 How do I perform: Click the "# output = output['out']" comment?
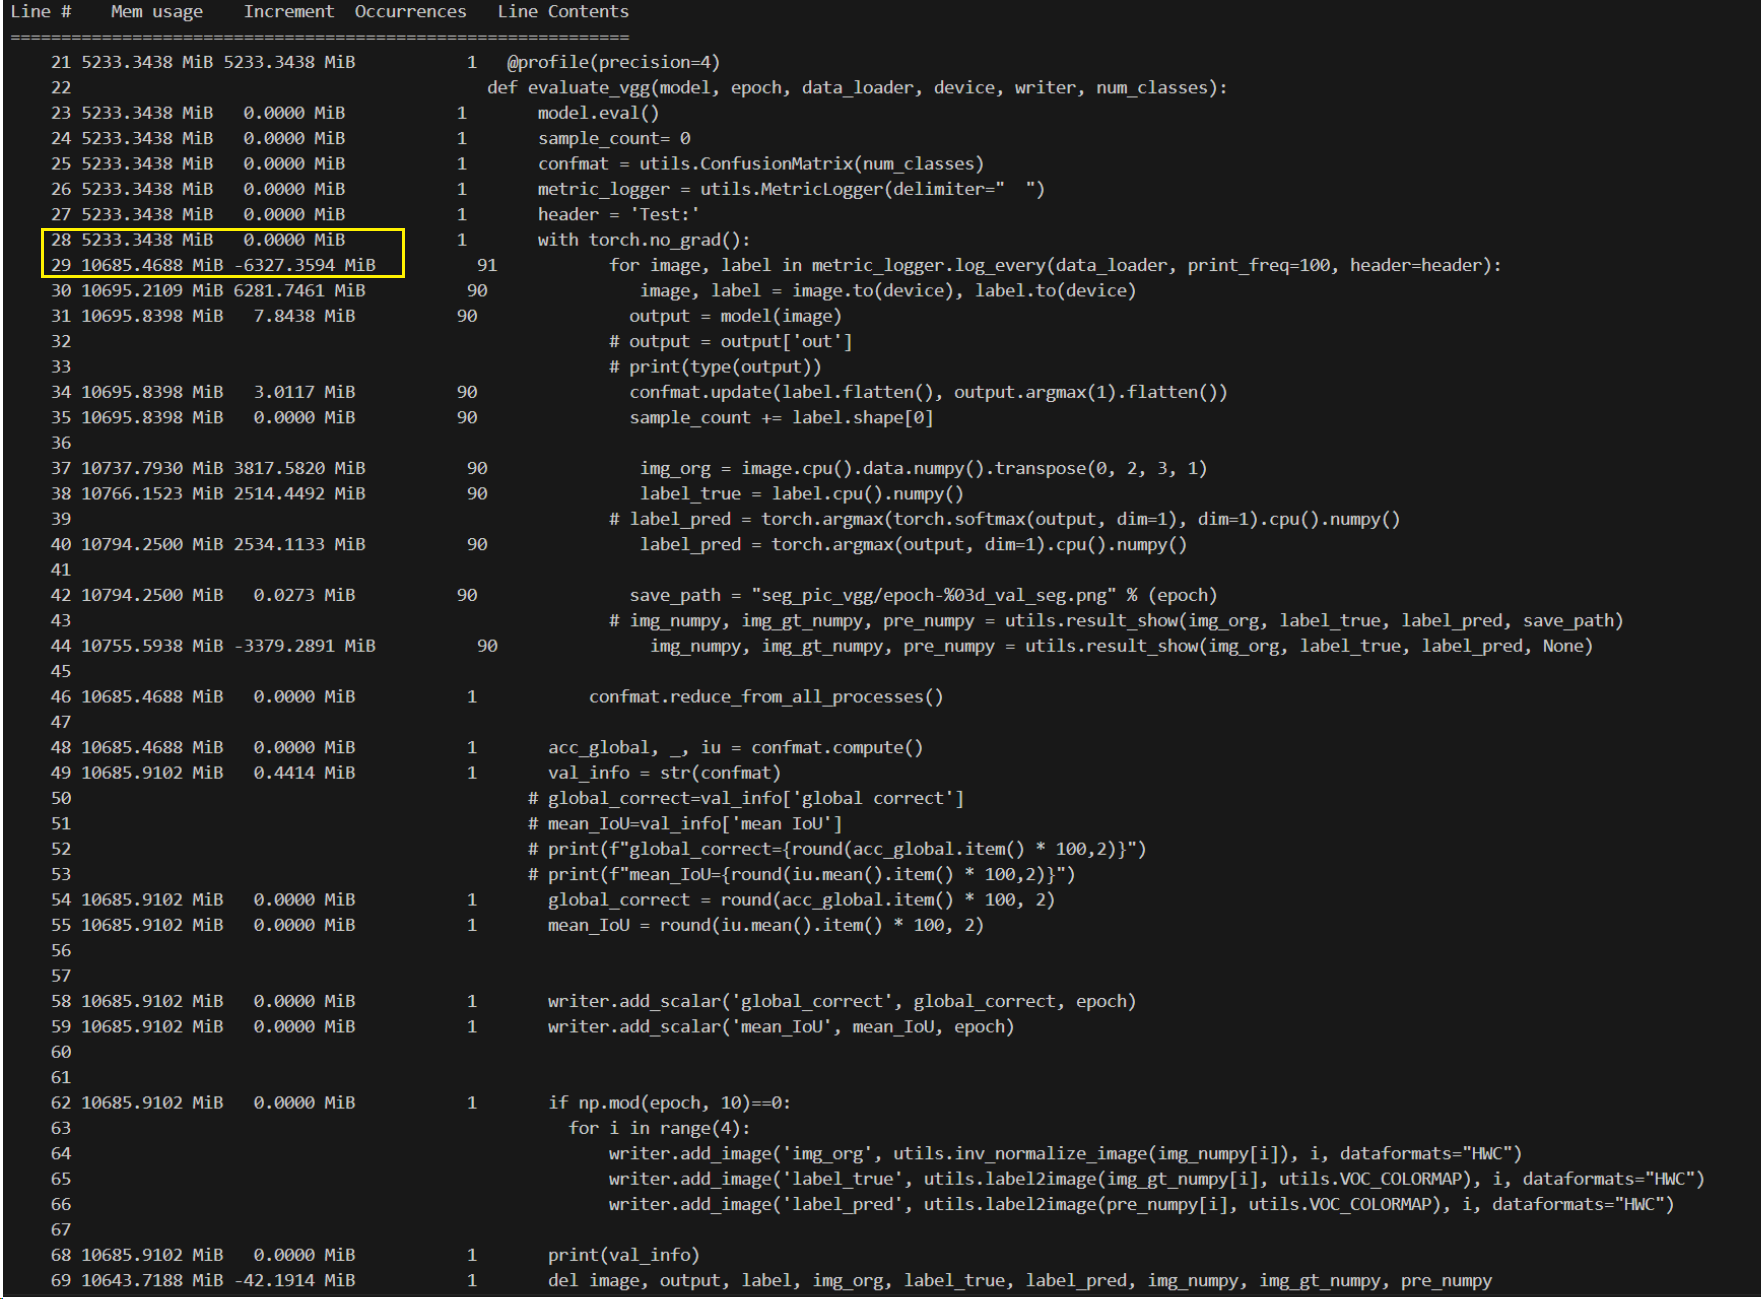[731, 341]
